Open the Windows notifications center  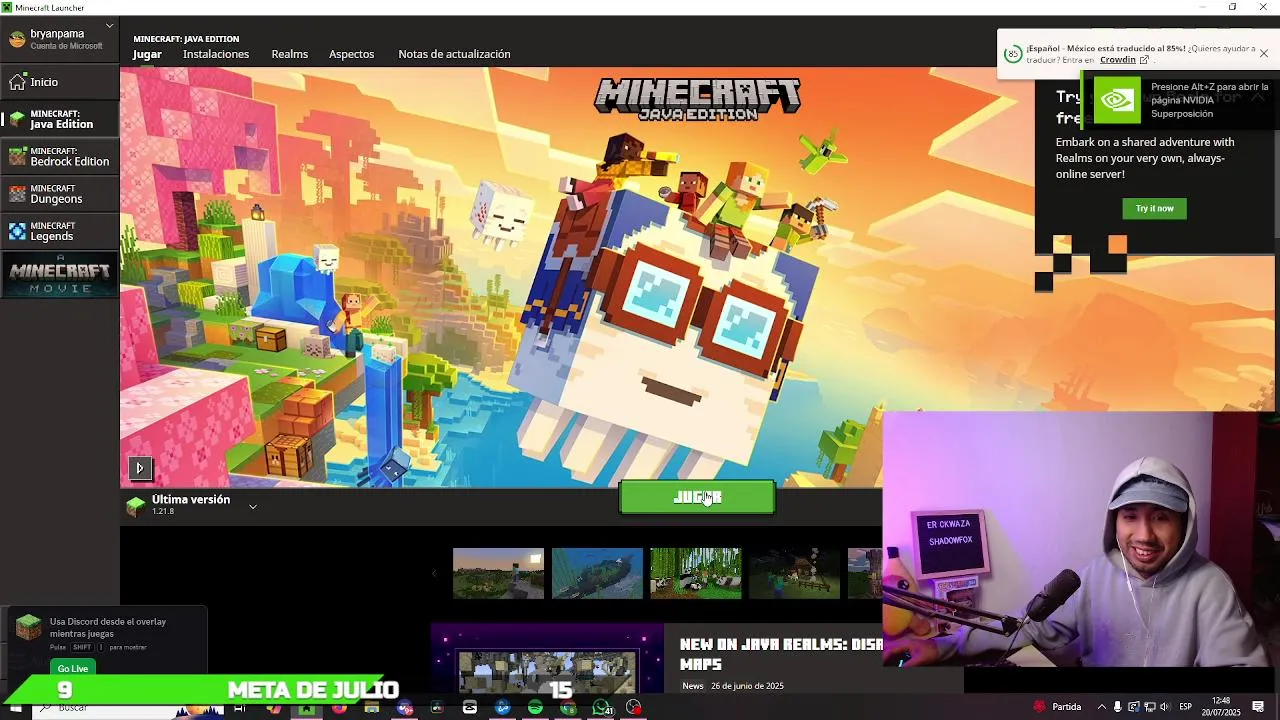point(1259,707)
